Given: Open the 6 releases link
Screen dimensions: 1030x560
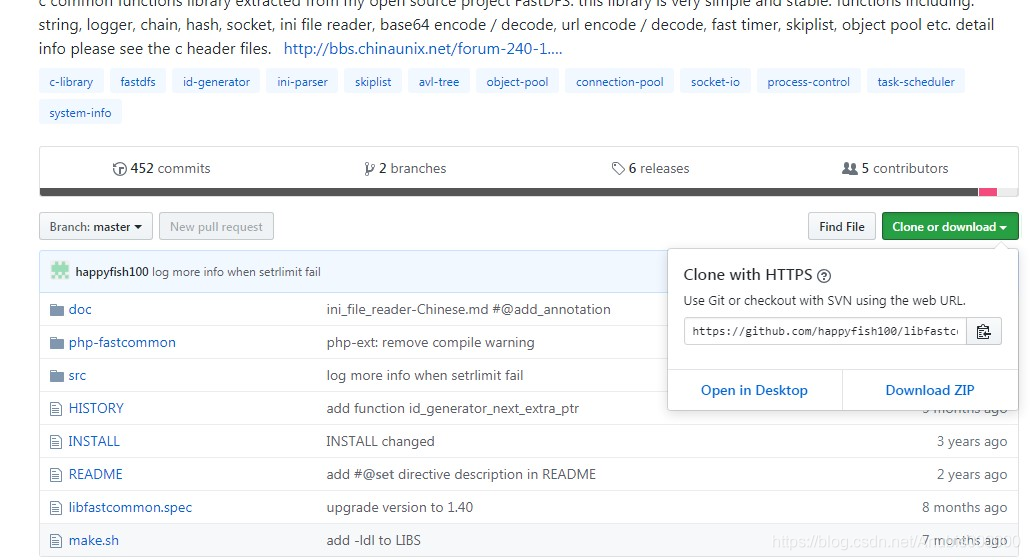Looking at the screenshot, I should [x=650, y=169].
